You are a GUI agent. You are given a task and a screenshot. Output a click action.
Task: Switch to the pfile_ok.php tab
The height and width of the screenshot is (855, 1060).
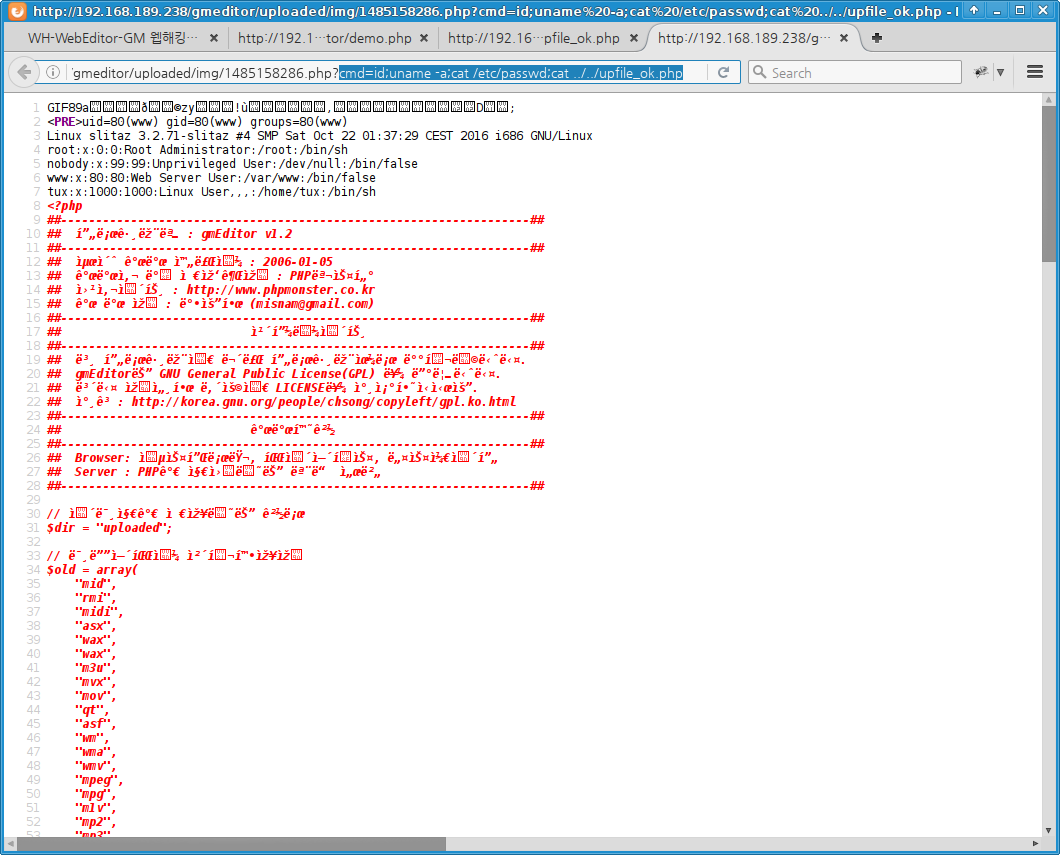(x=534, y=39)
